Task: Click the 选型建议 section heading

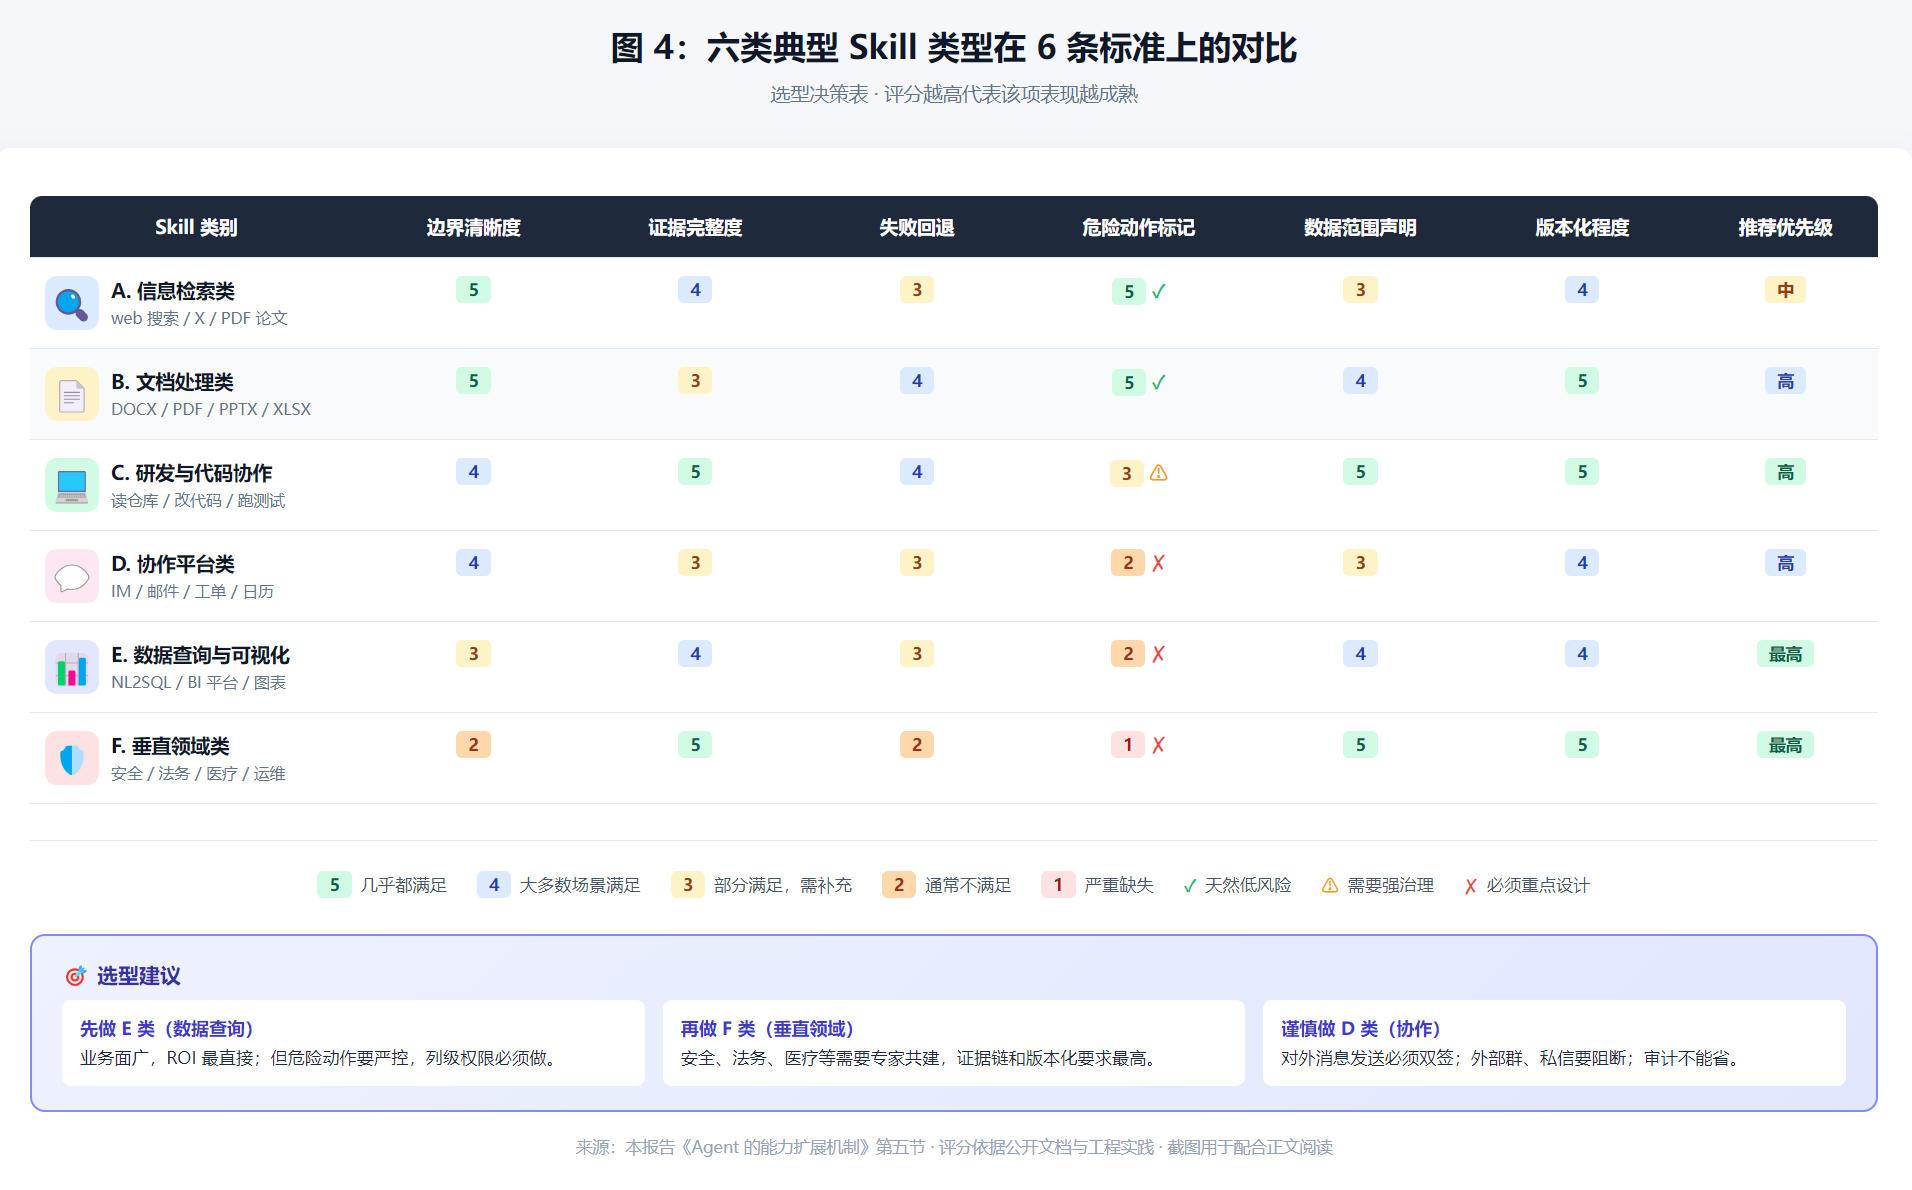Action: [138, 976]
